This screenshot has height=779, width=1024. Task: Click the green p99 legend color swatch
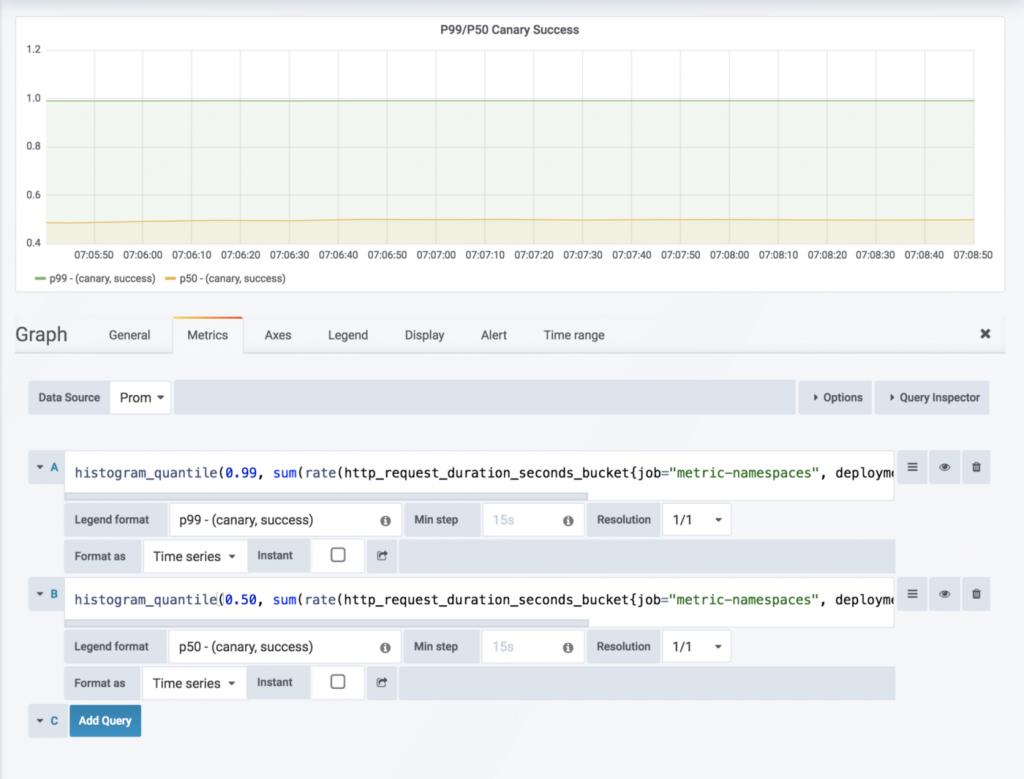point(40,279)
